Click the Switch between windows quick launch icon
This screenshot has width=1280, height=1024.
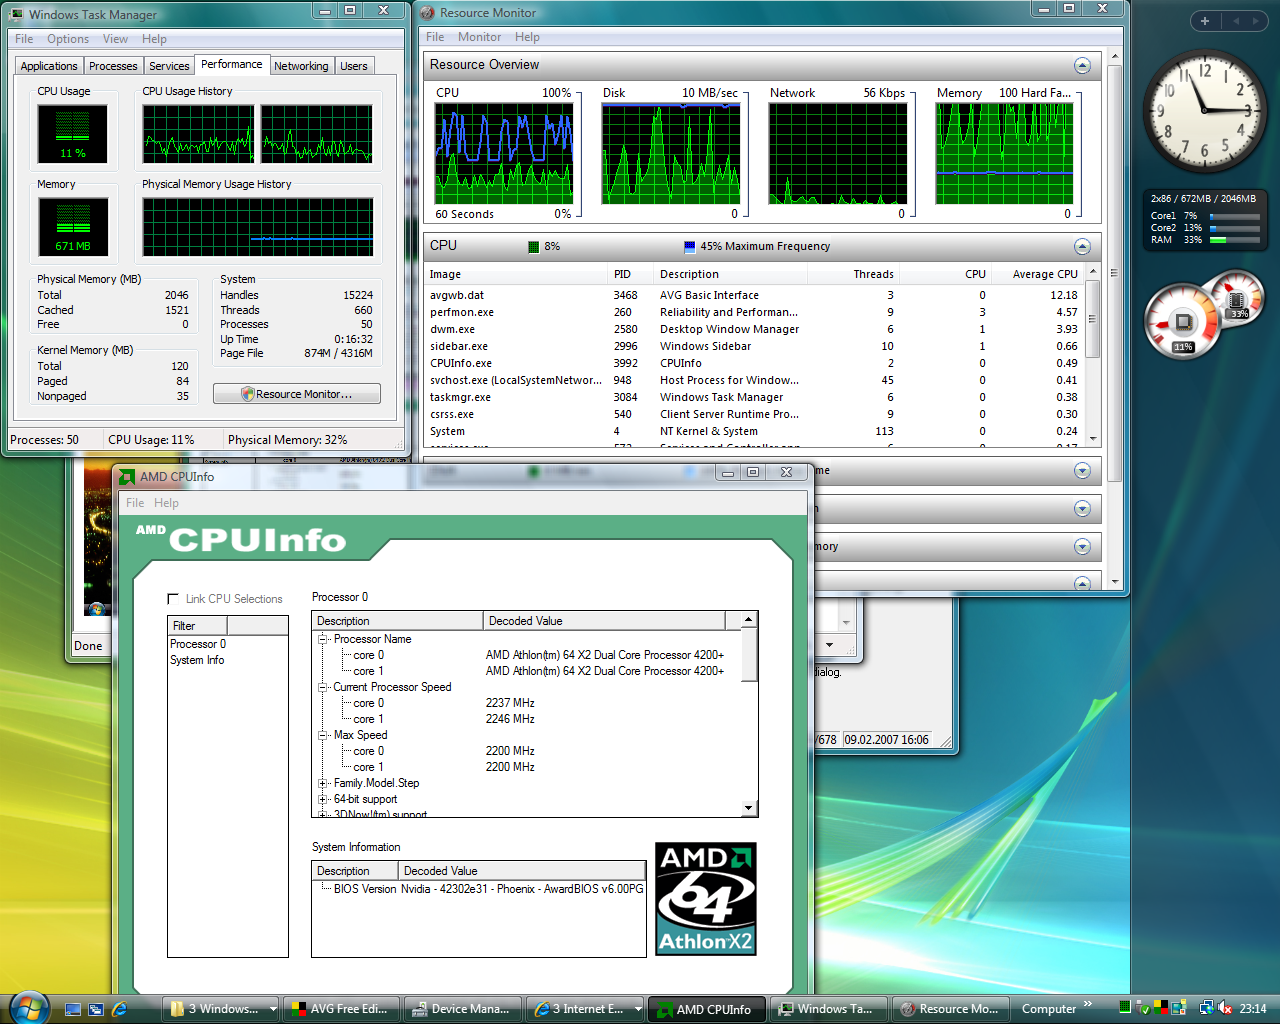click(96, 1009)
